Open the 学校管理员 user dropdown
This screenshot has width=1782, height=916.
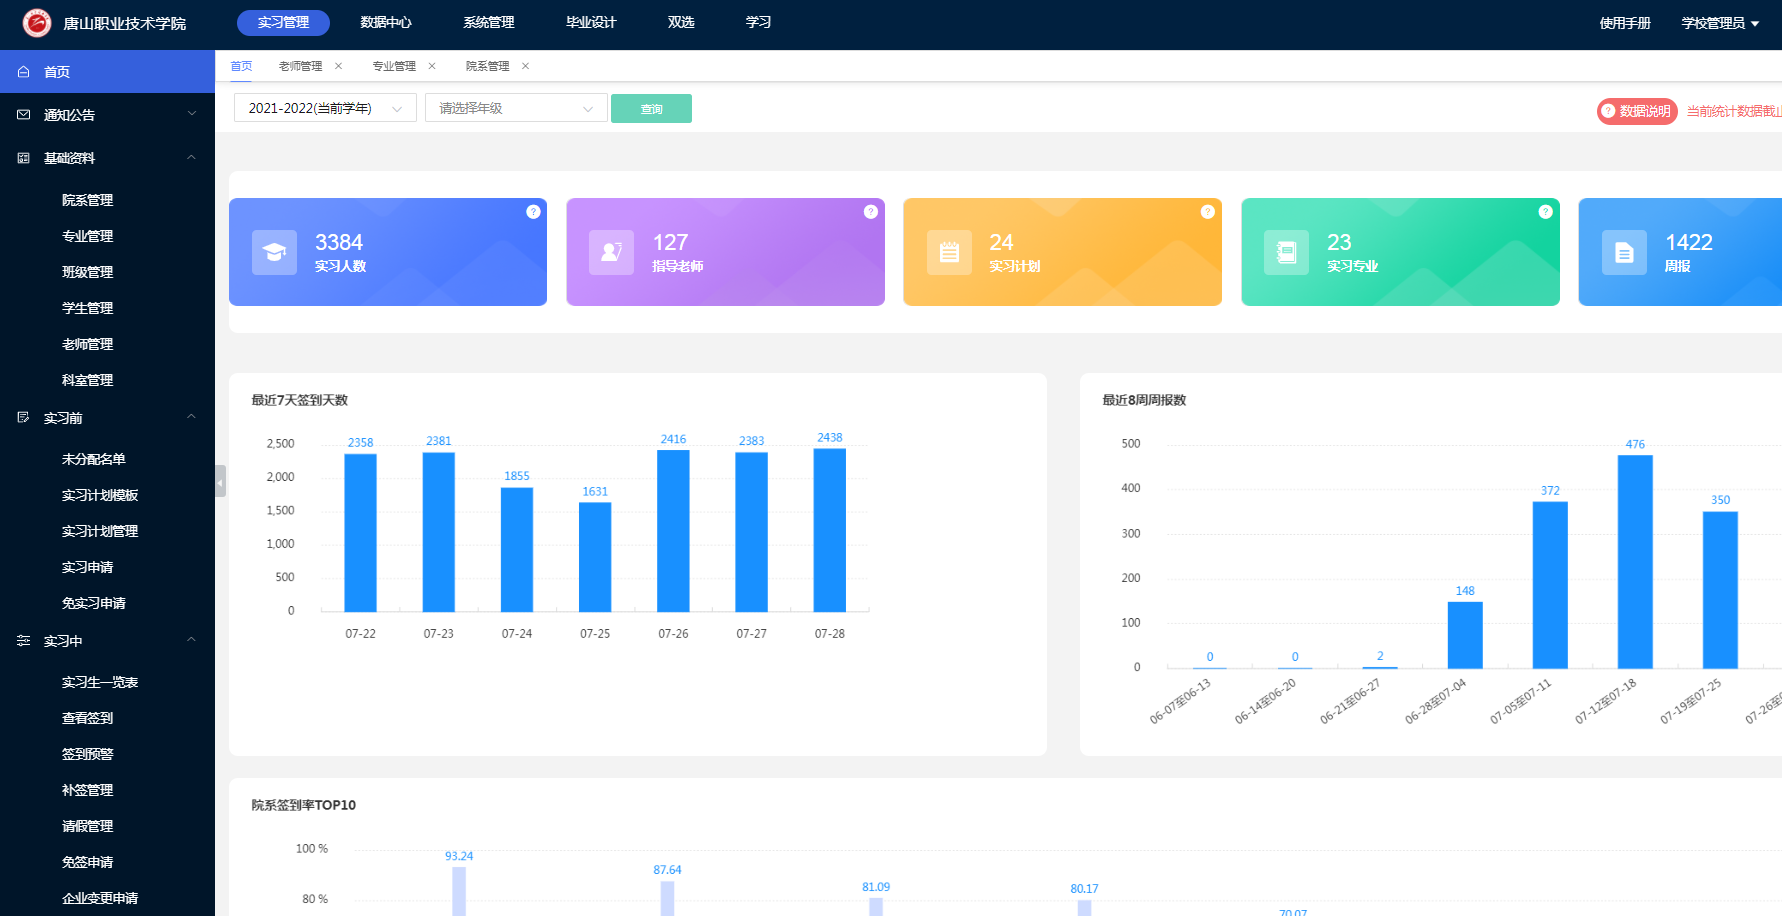pos(1719,23)
